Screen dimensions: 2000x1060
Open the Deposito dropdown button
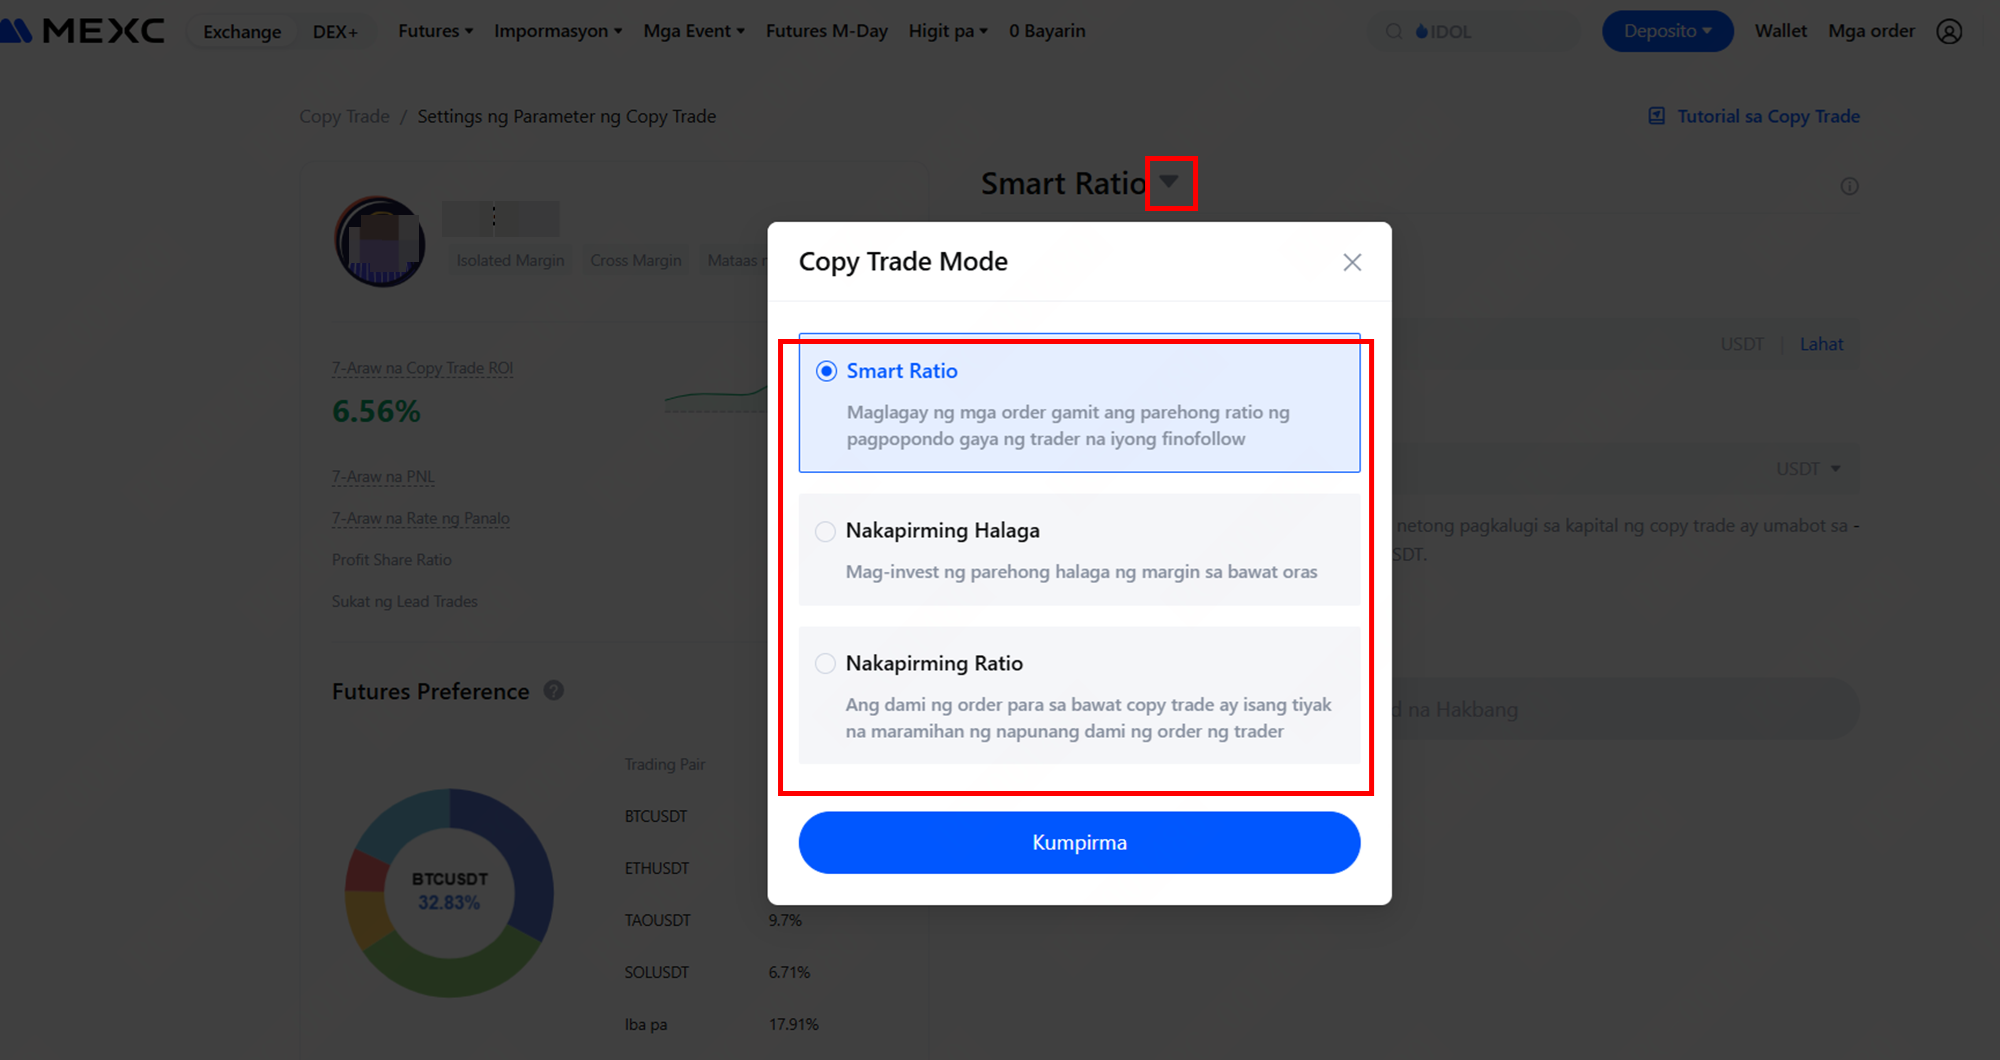click(1667, 31)
